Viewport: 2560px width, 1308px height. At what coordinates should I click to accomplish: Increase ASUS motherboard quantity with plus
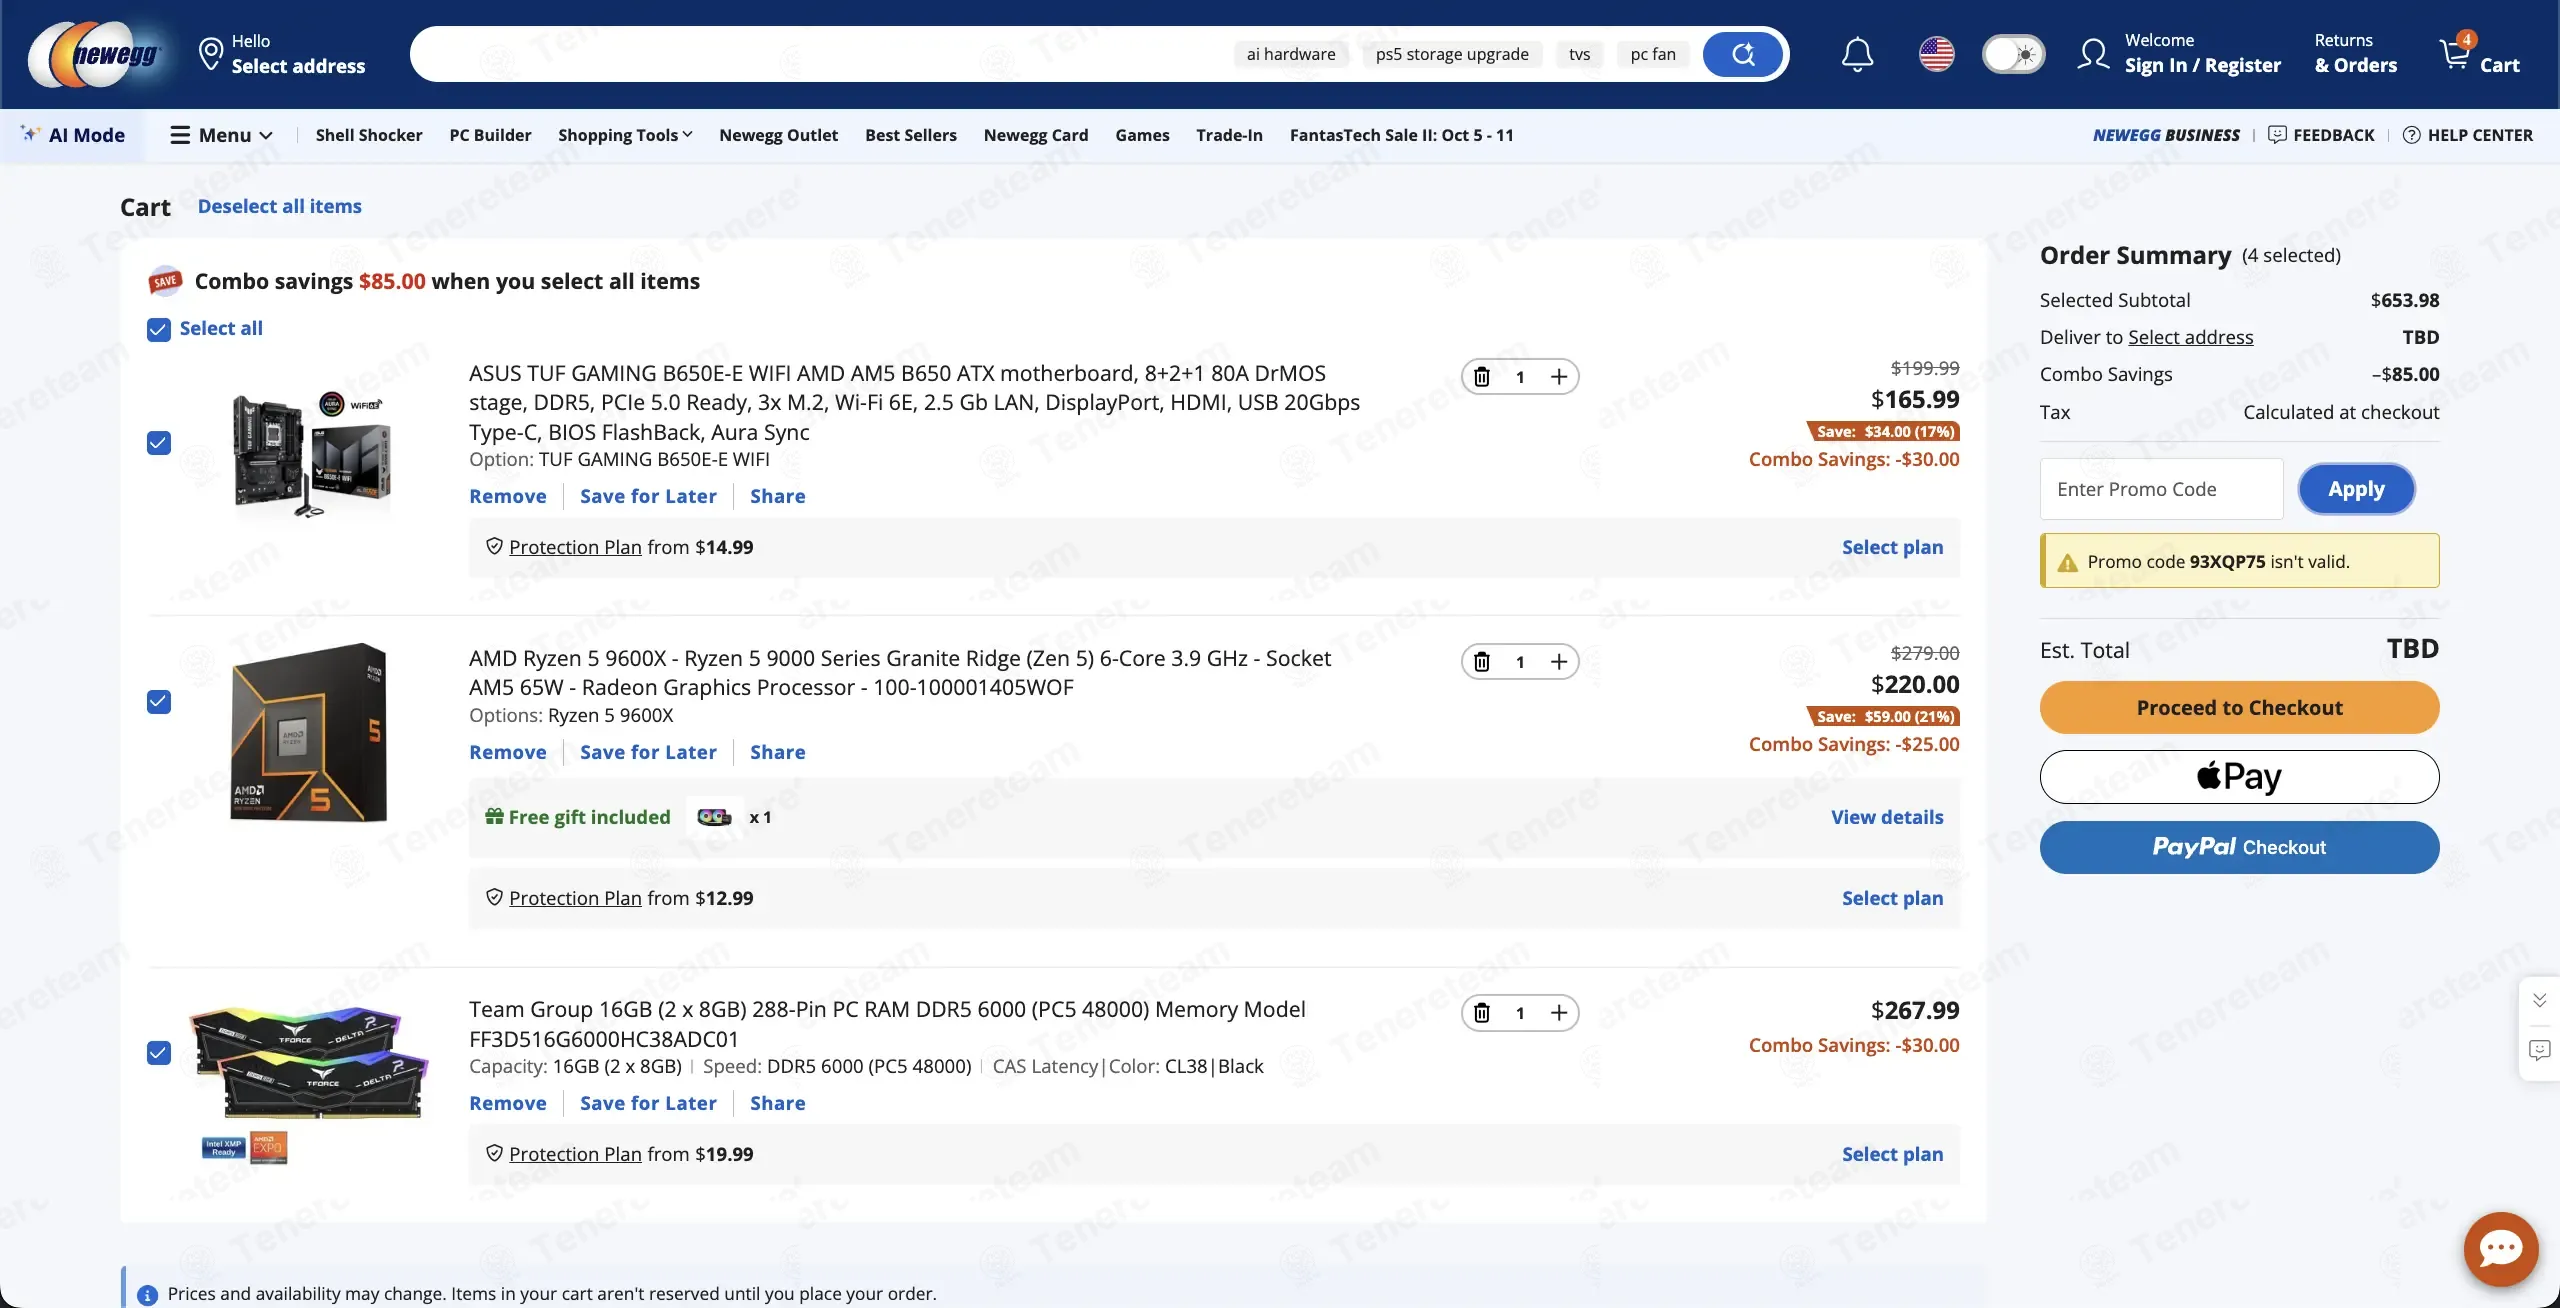(x=1558, y=377)
